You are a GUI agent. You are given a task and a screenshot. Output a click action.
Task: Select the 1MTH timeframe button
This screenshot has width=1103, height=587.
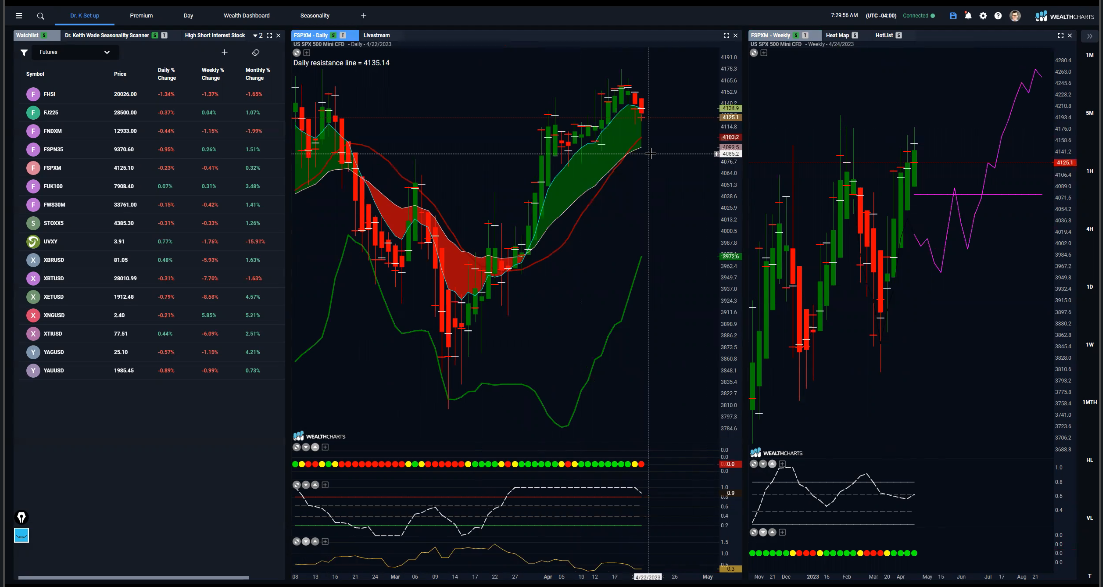pyautogui.click(x=1090, y=402)
